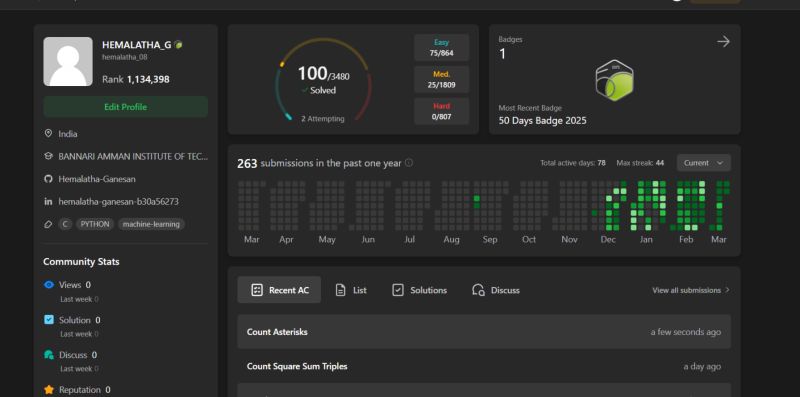Click the LinkedIn icon in profile sidebar
The image size is (800, 397).
pyautogui.click(x=48, y=202)
